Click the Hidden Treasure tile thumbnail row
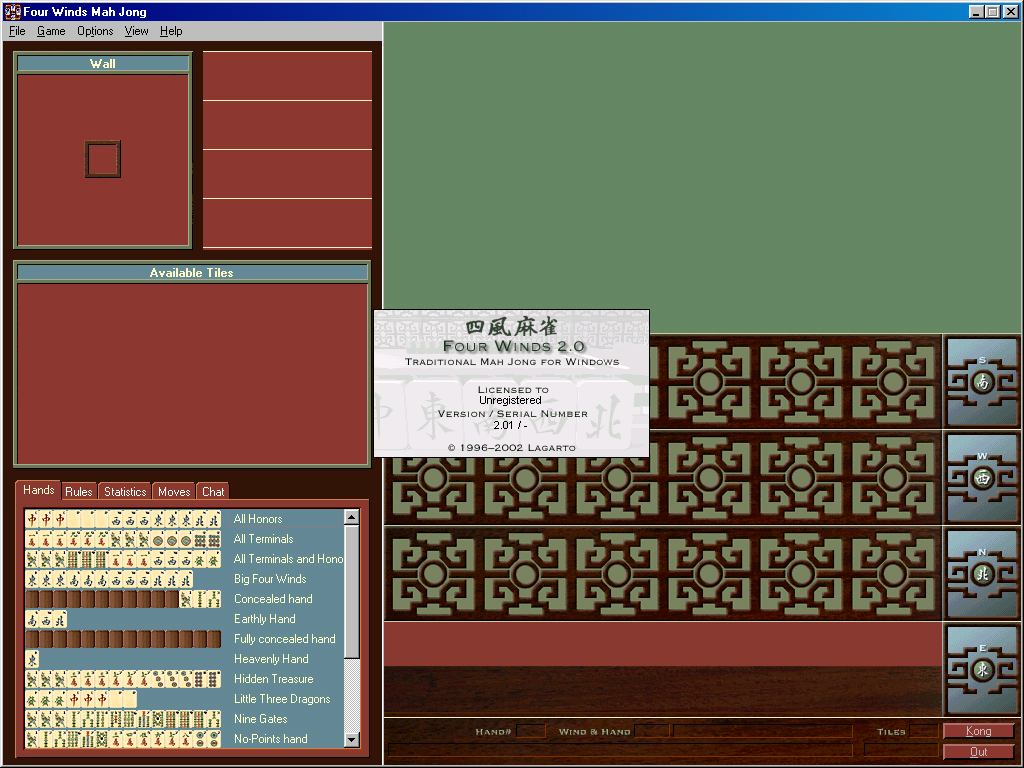Image resolution: width=1024 pixels, height=768 pixels. (123, 679)
